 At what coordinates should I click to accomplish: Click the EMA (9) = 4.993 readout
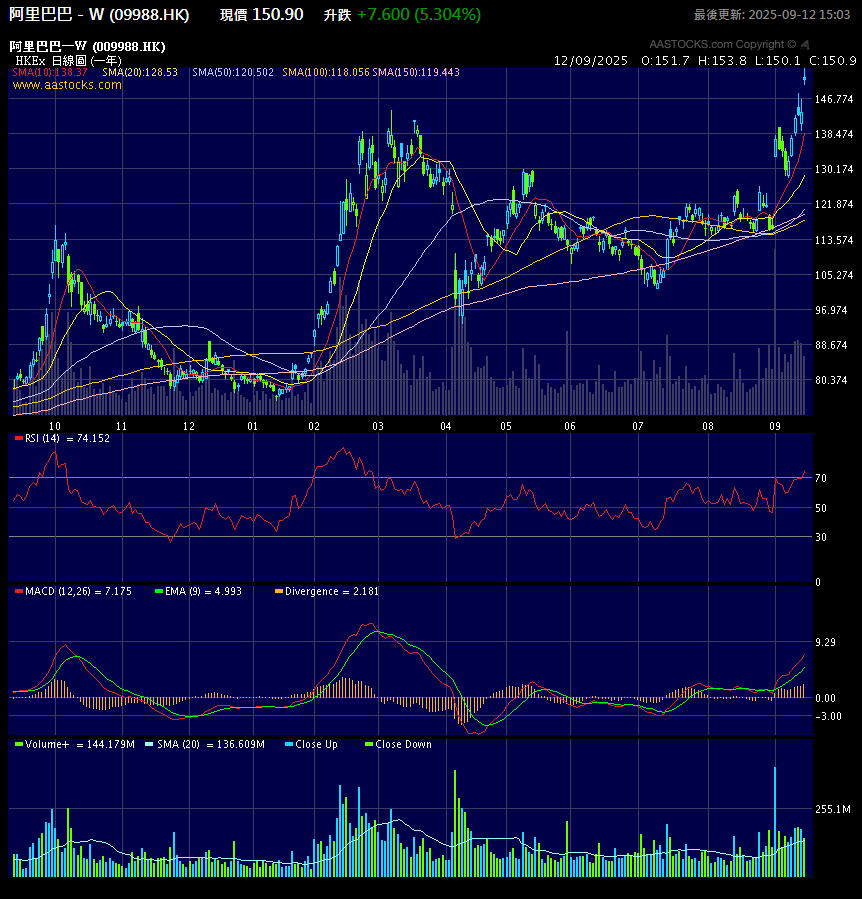pos(204,591)
